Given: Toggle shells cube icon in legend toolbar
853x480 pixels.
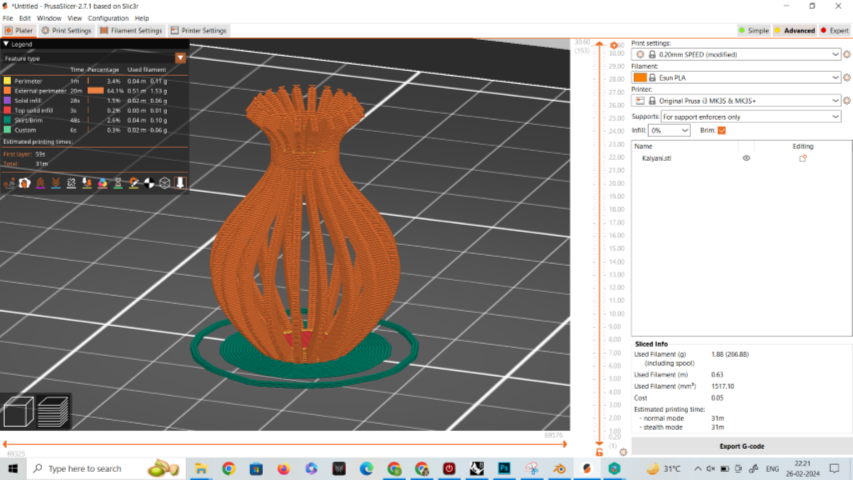Looking at the screenshot, I should [x=165, y=183].
